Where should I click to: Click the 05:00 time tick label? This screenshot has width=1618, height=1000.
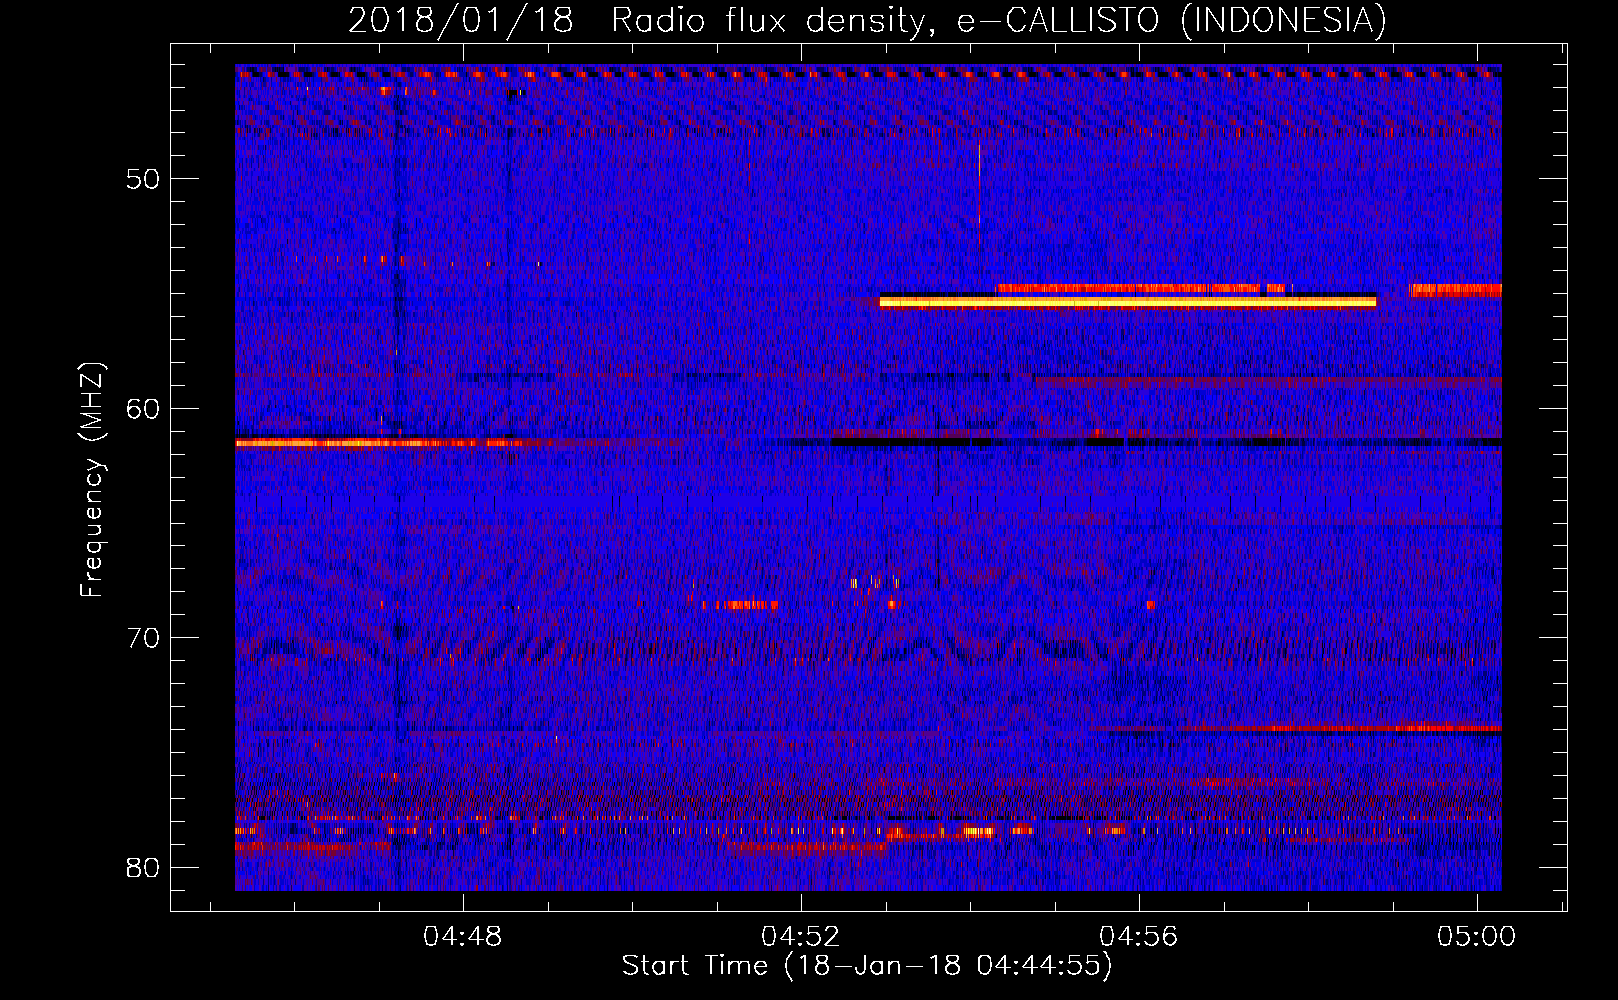(1476, 937)
